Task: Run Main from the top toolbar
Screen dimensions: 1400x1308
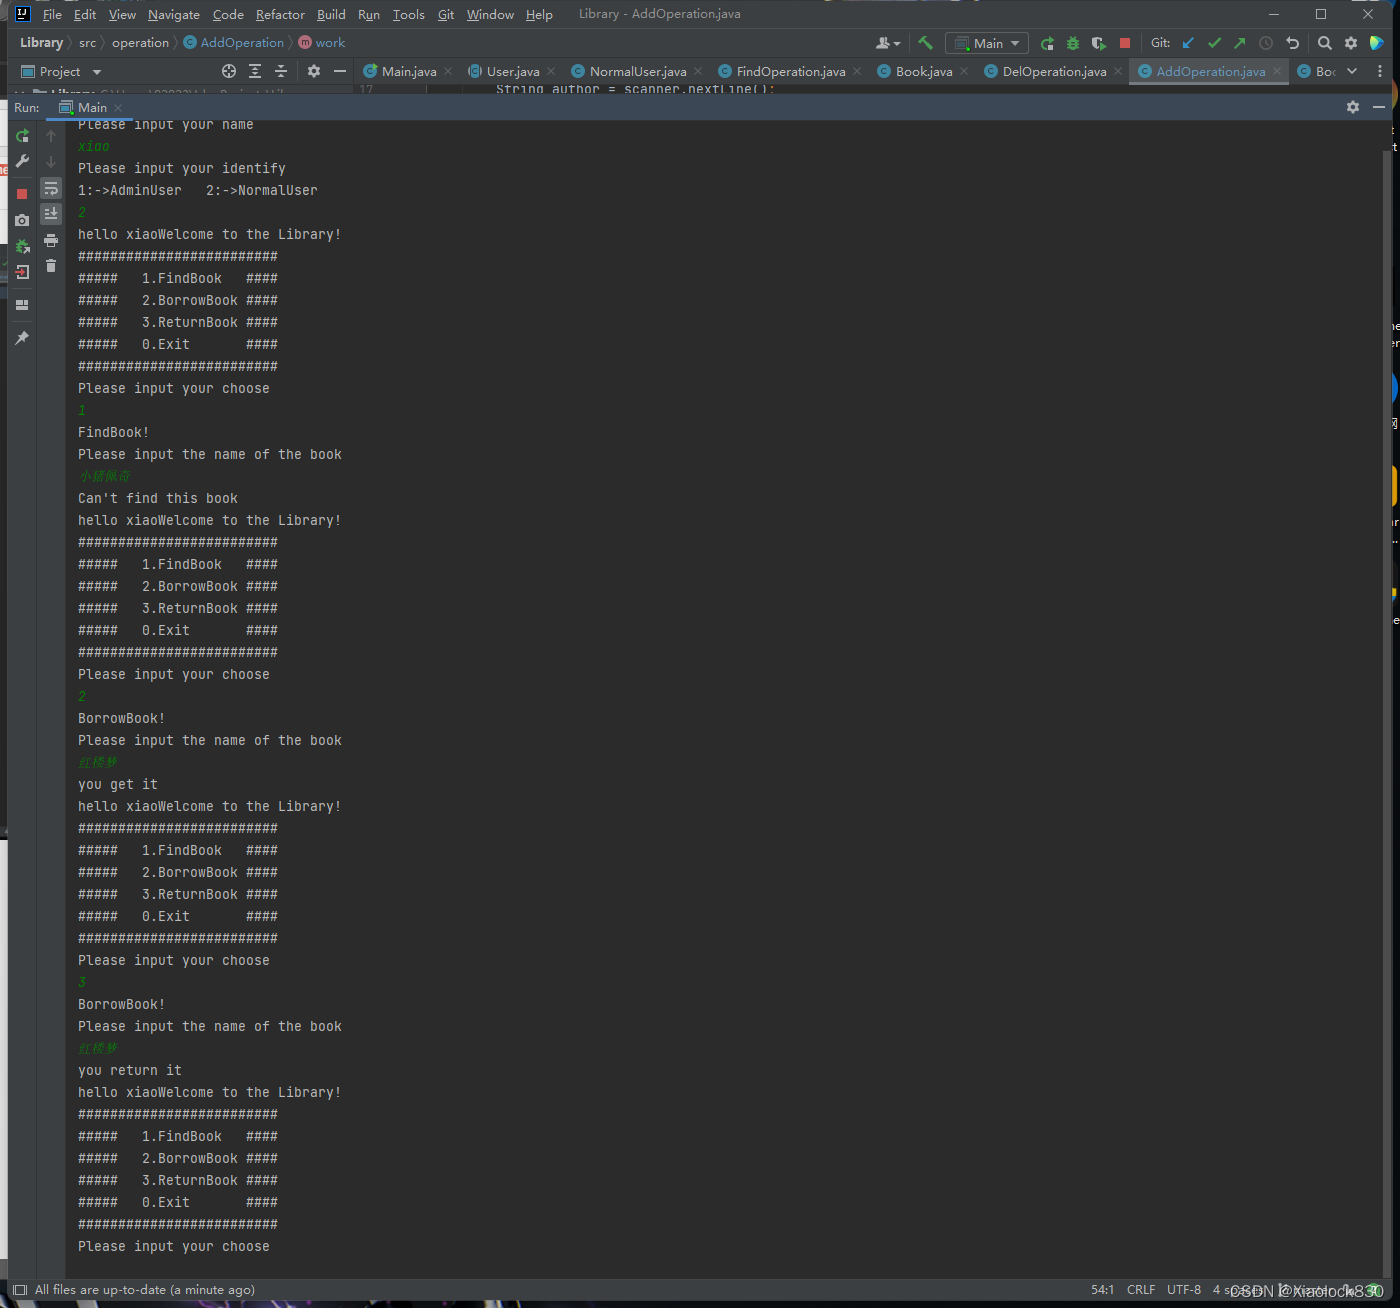Action: click(x=1047, y=43)
